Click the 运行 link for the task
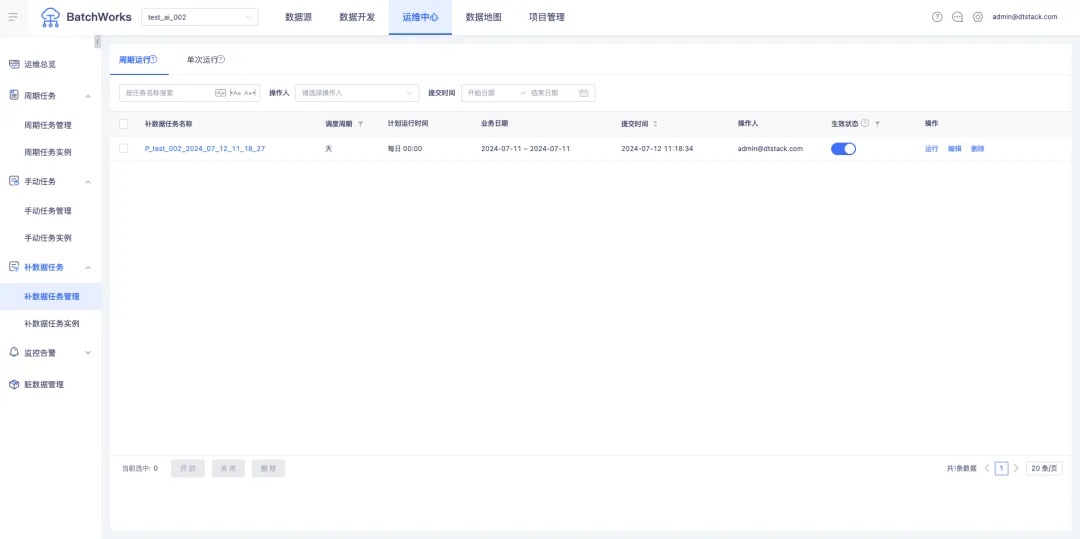 [931, 148]
